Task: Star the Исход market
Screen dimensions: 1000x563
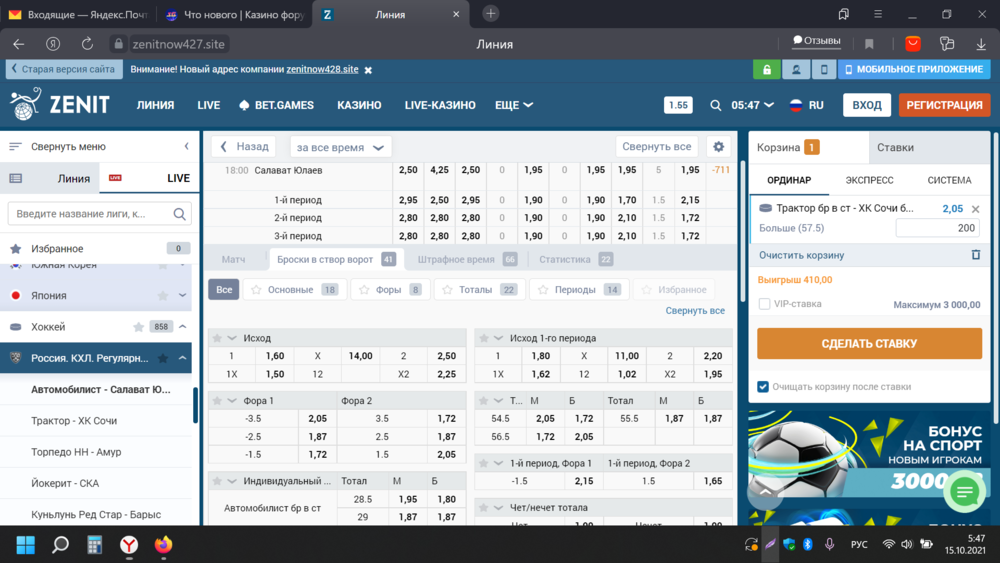Action: coord(217,338)
